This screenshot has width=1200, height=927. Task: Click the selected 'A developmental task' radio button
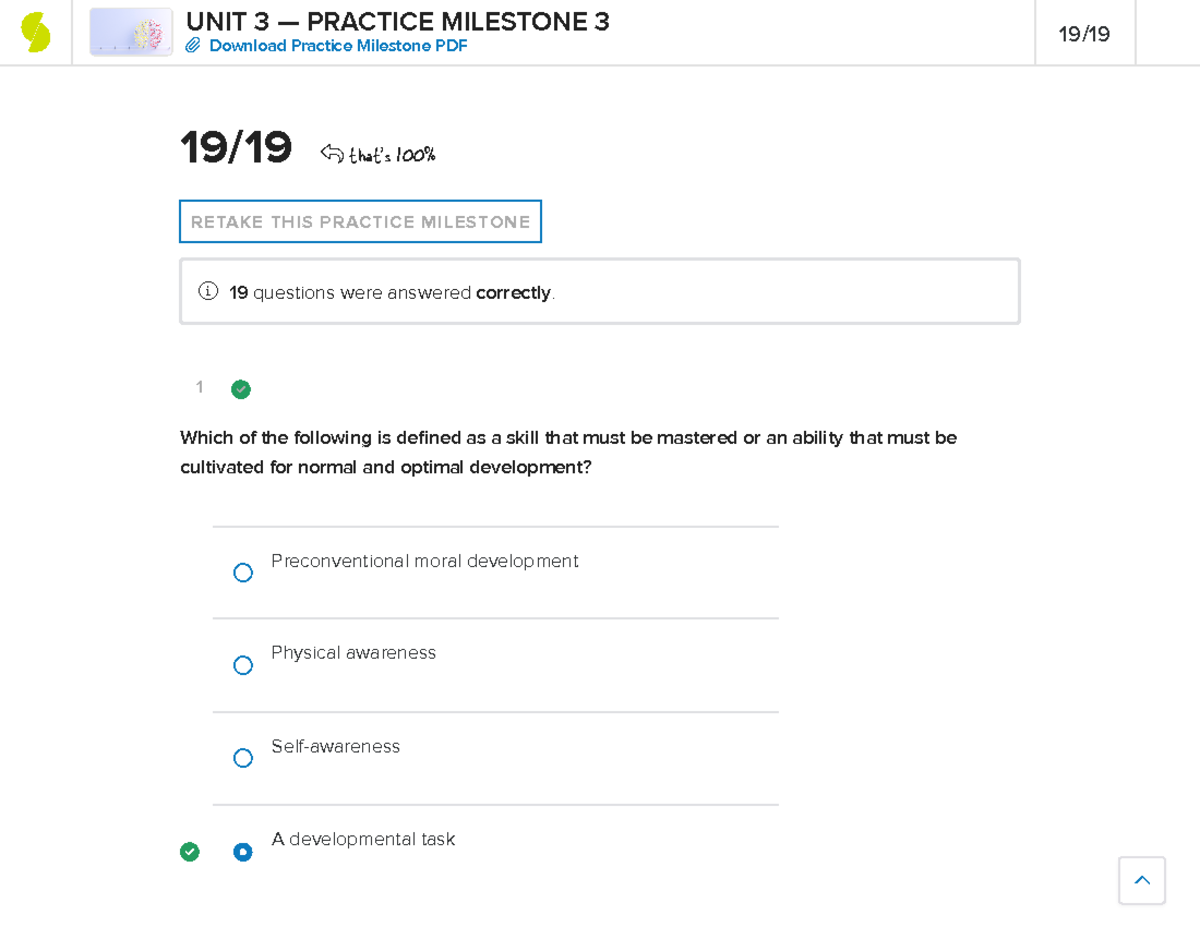point(243,851)
